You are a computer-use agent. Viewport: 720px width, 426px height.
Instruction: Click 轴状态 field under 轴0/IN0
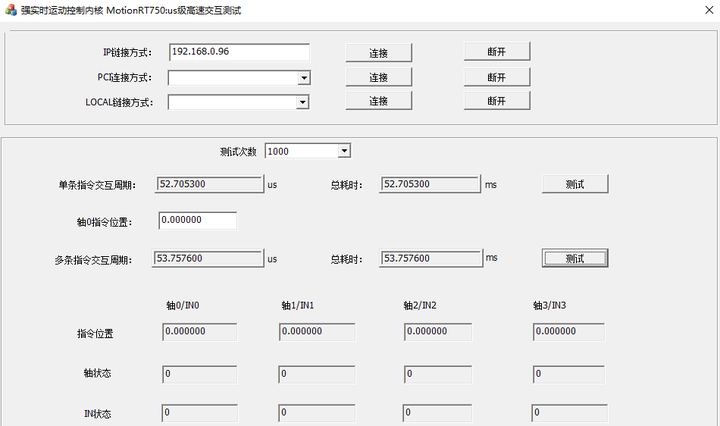coord(200,374)
